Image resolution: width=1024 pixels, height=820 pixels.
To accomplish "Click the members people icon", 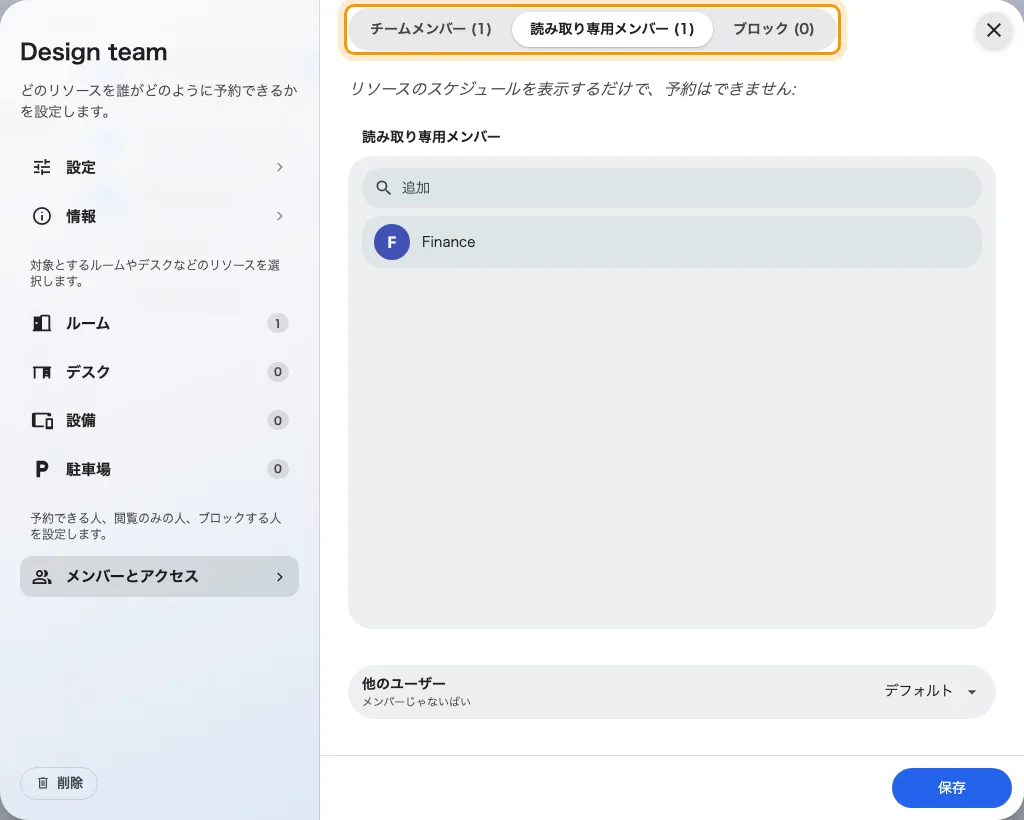I will [x=42, y=576].
